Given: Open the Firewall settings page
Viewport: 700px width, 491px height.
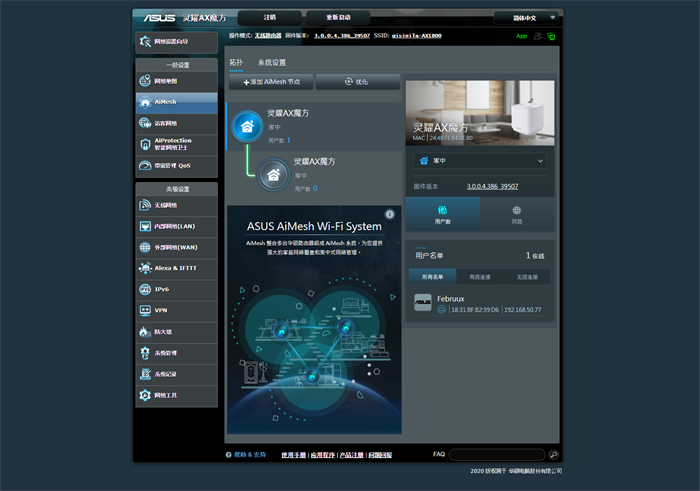Looking at the screenshot, I should coord(176,332).
